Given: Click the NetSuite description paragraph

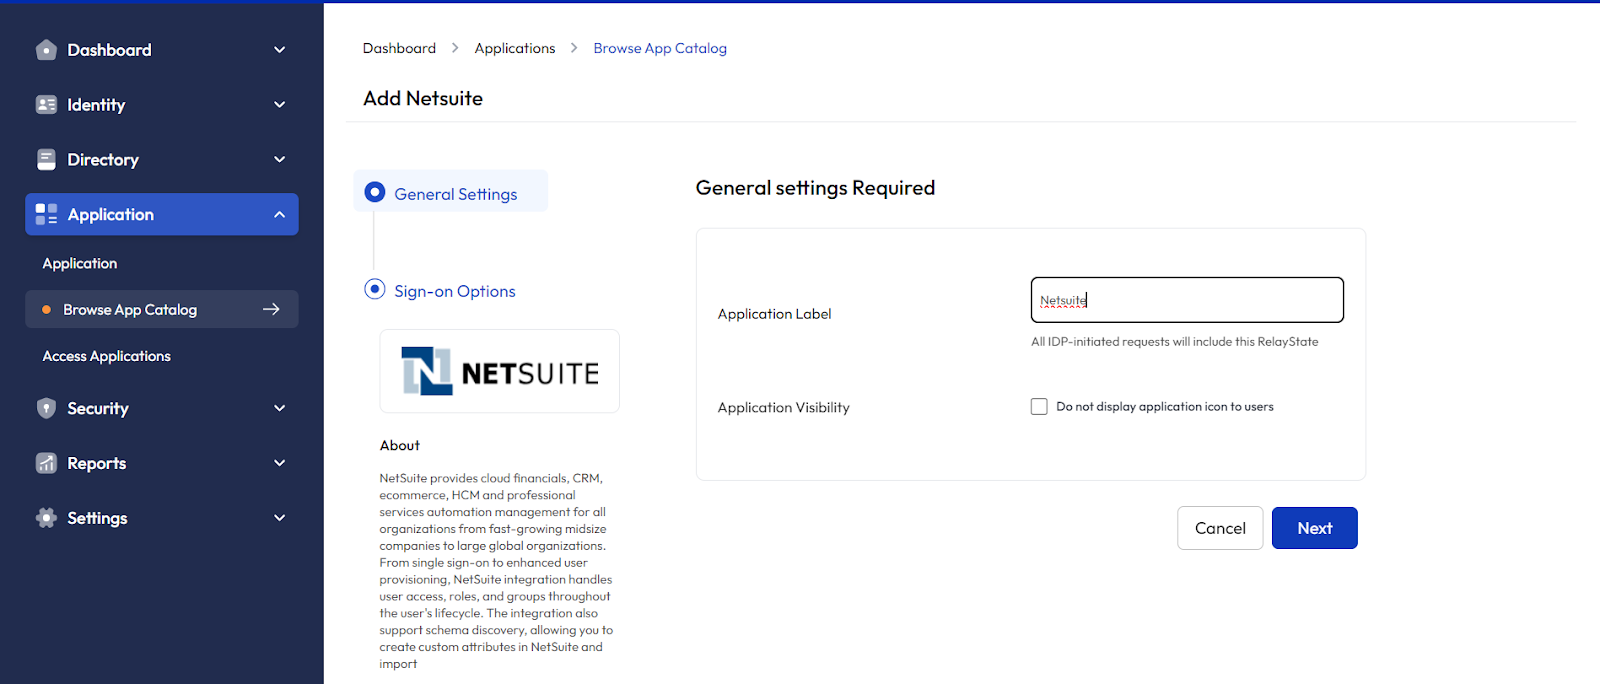Looking at the screenshot, I should coord(496,571).
